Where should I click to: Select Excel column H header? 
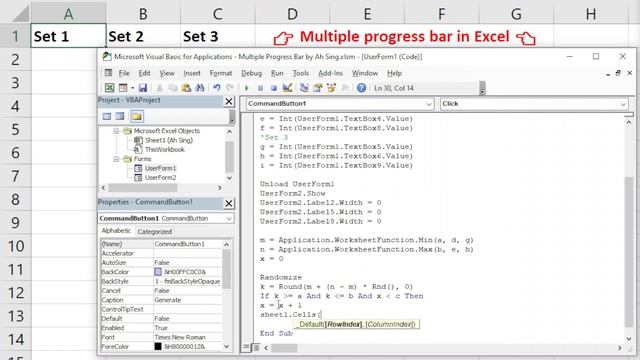(591, 13)
